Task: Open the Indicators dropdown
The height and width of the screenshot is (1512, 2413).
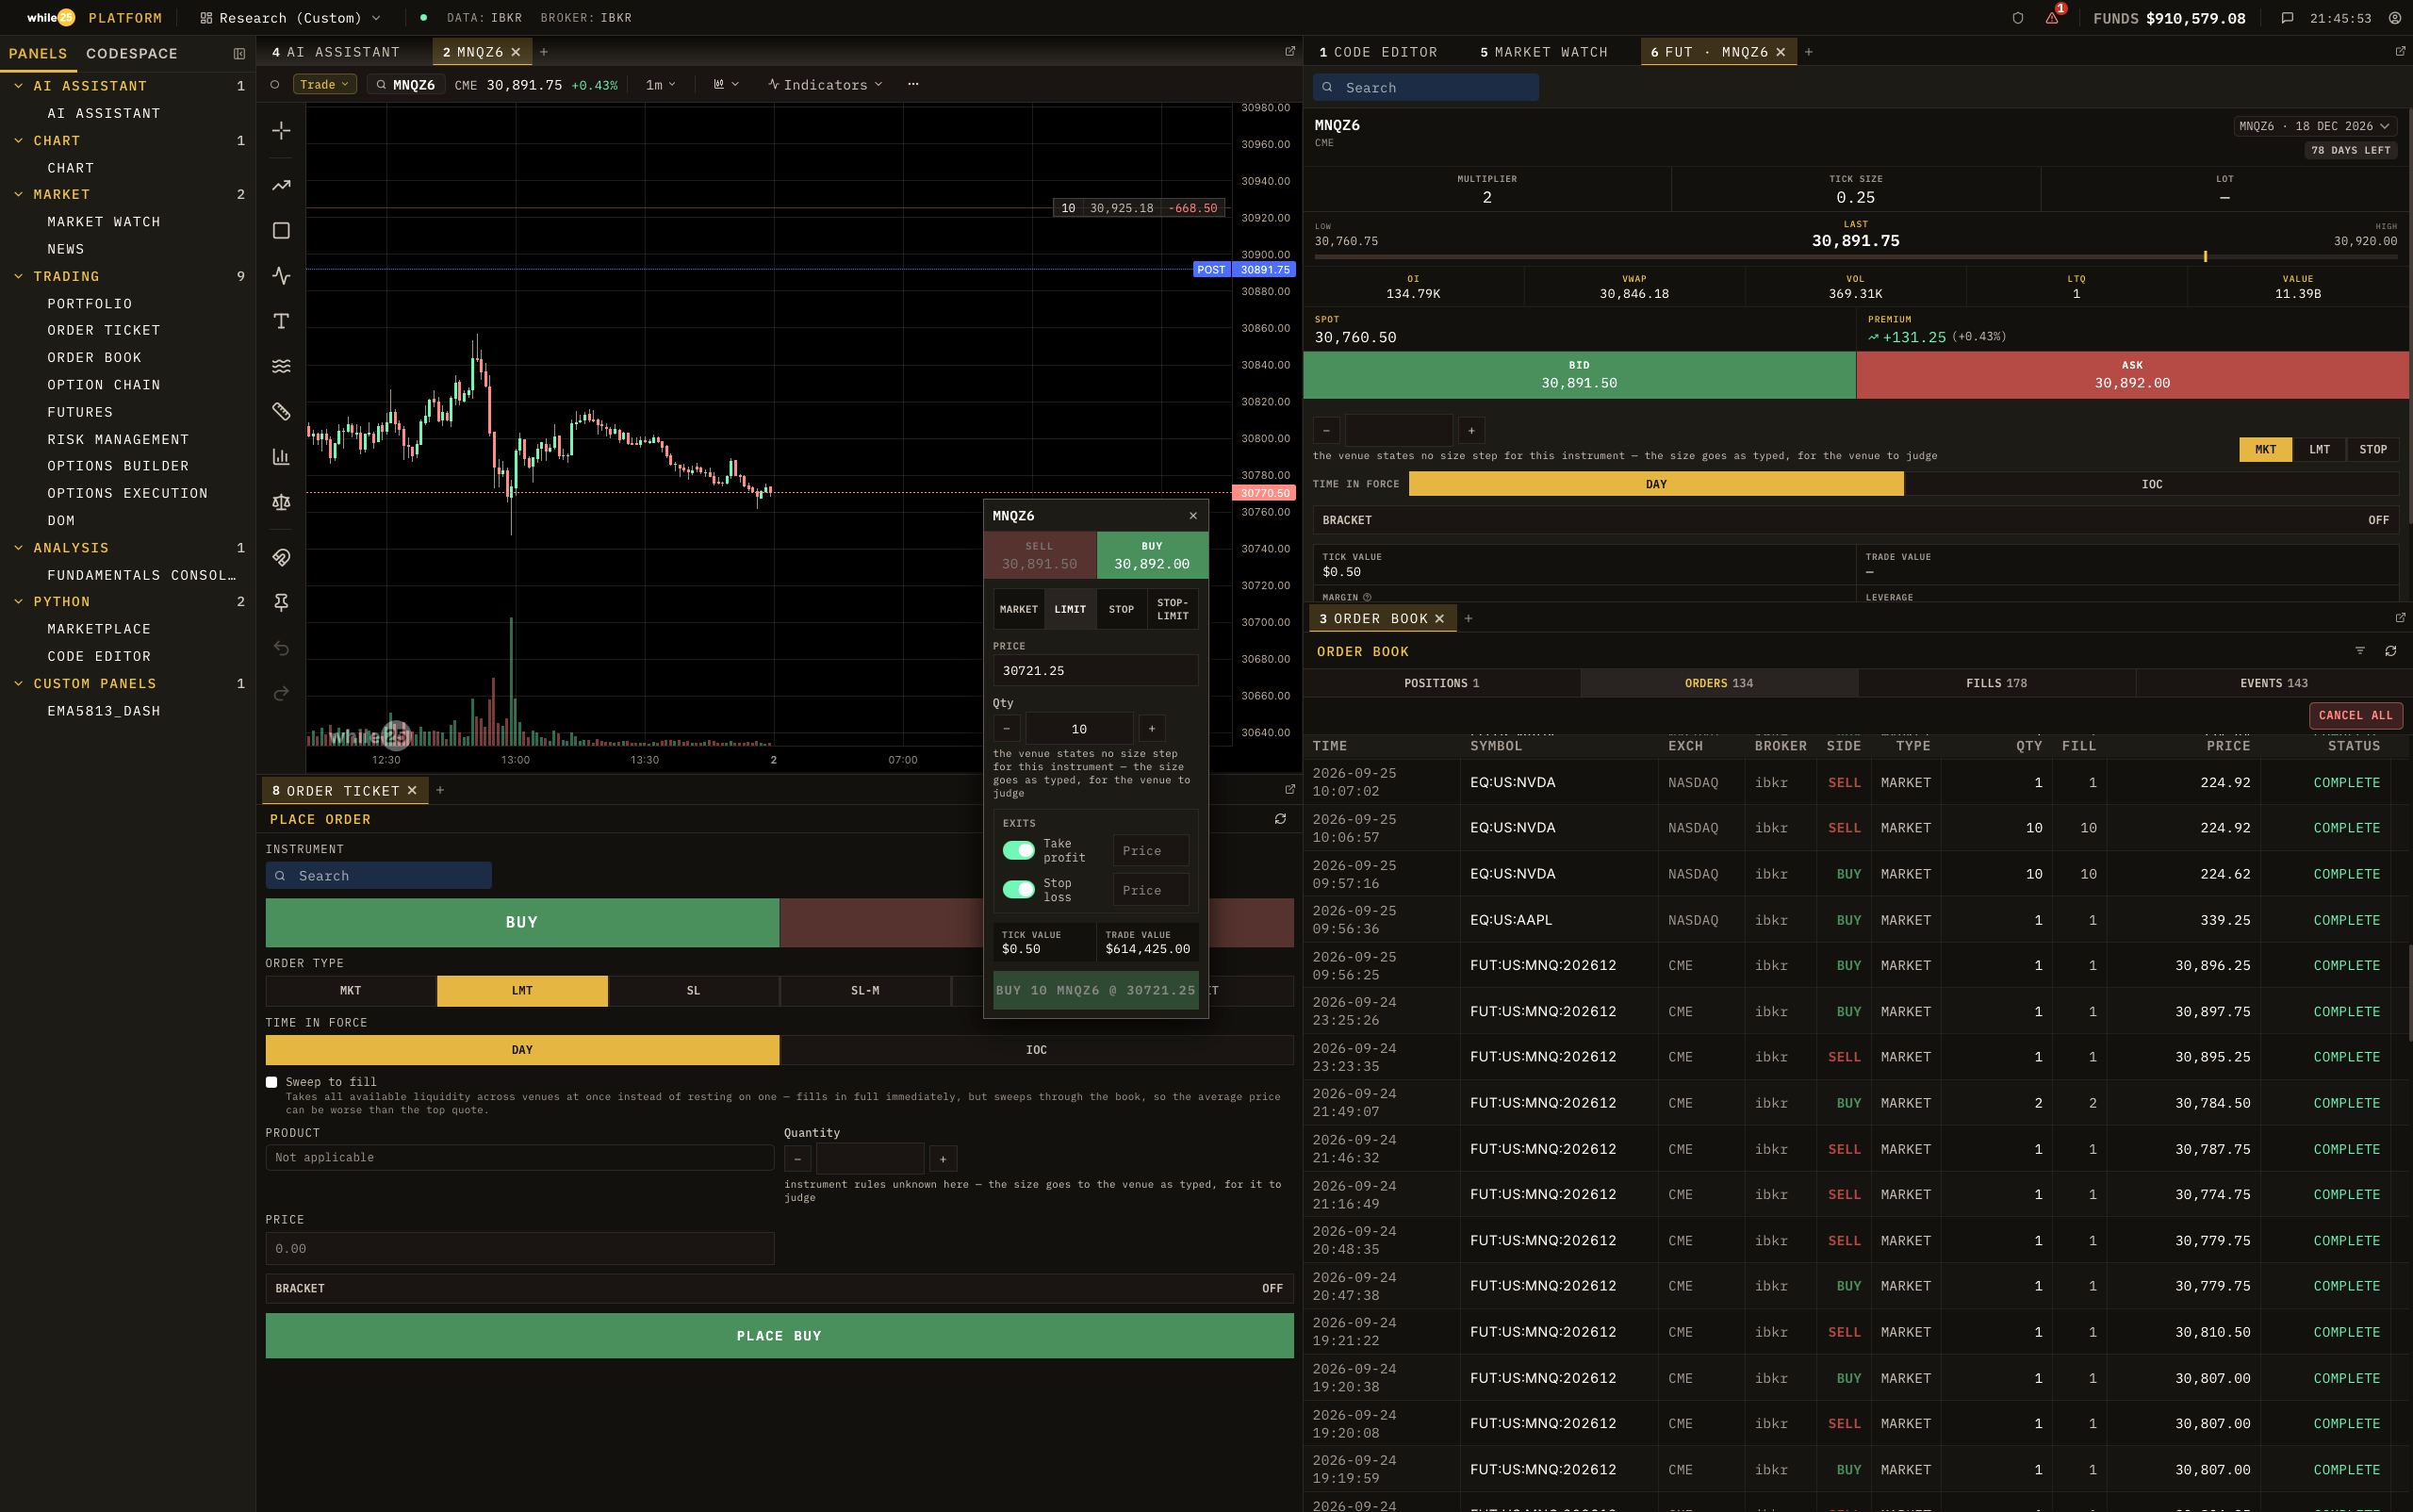Action: point(825,85)
